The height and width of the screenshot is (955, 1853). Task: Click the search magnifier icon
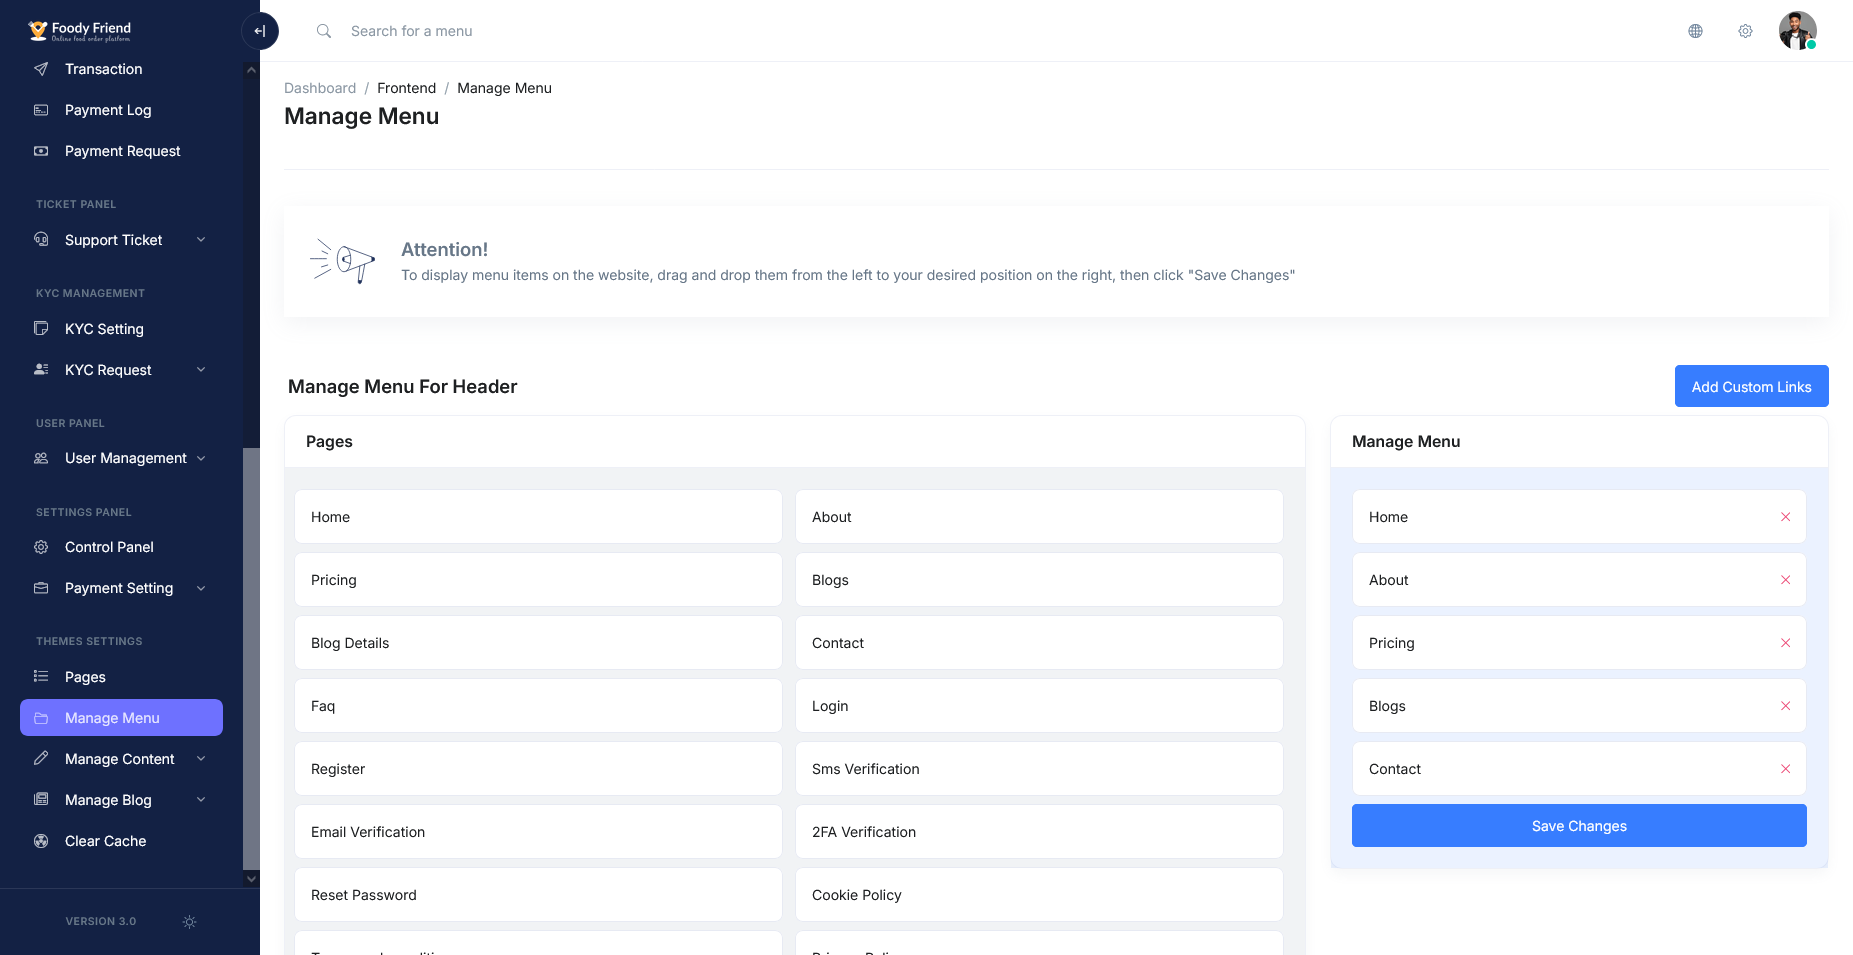coord(324,31)
